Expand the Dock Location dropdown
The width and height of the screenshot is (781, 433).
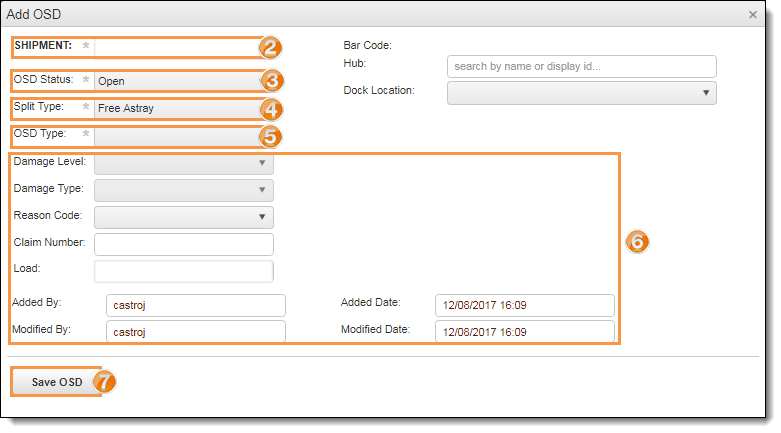(581, 93)
